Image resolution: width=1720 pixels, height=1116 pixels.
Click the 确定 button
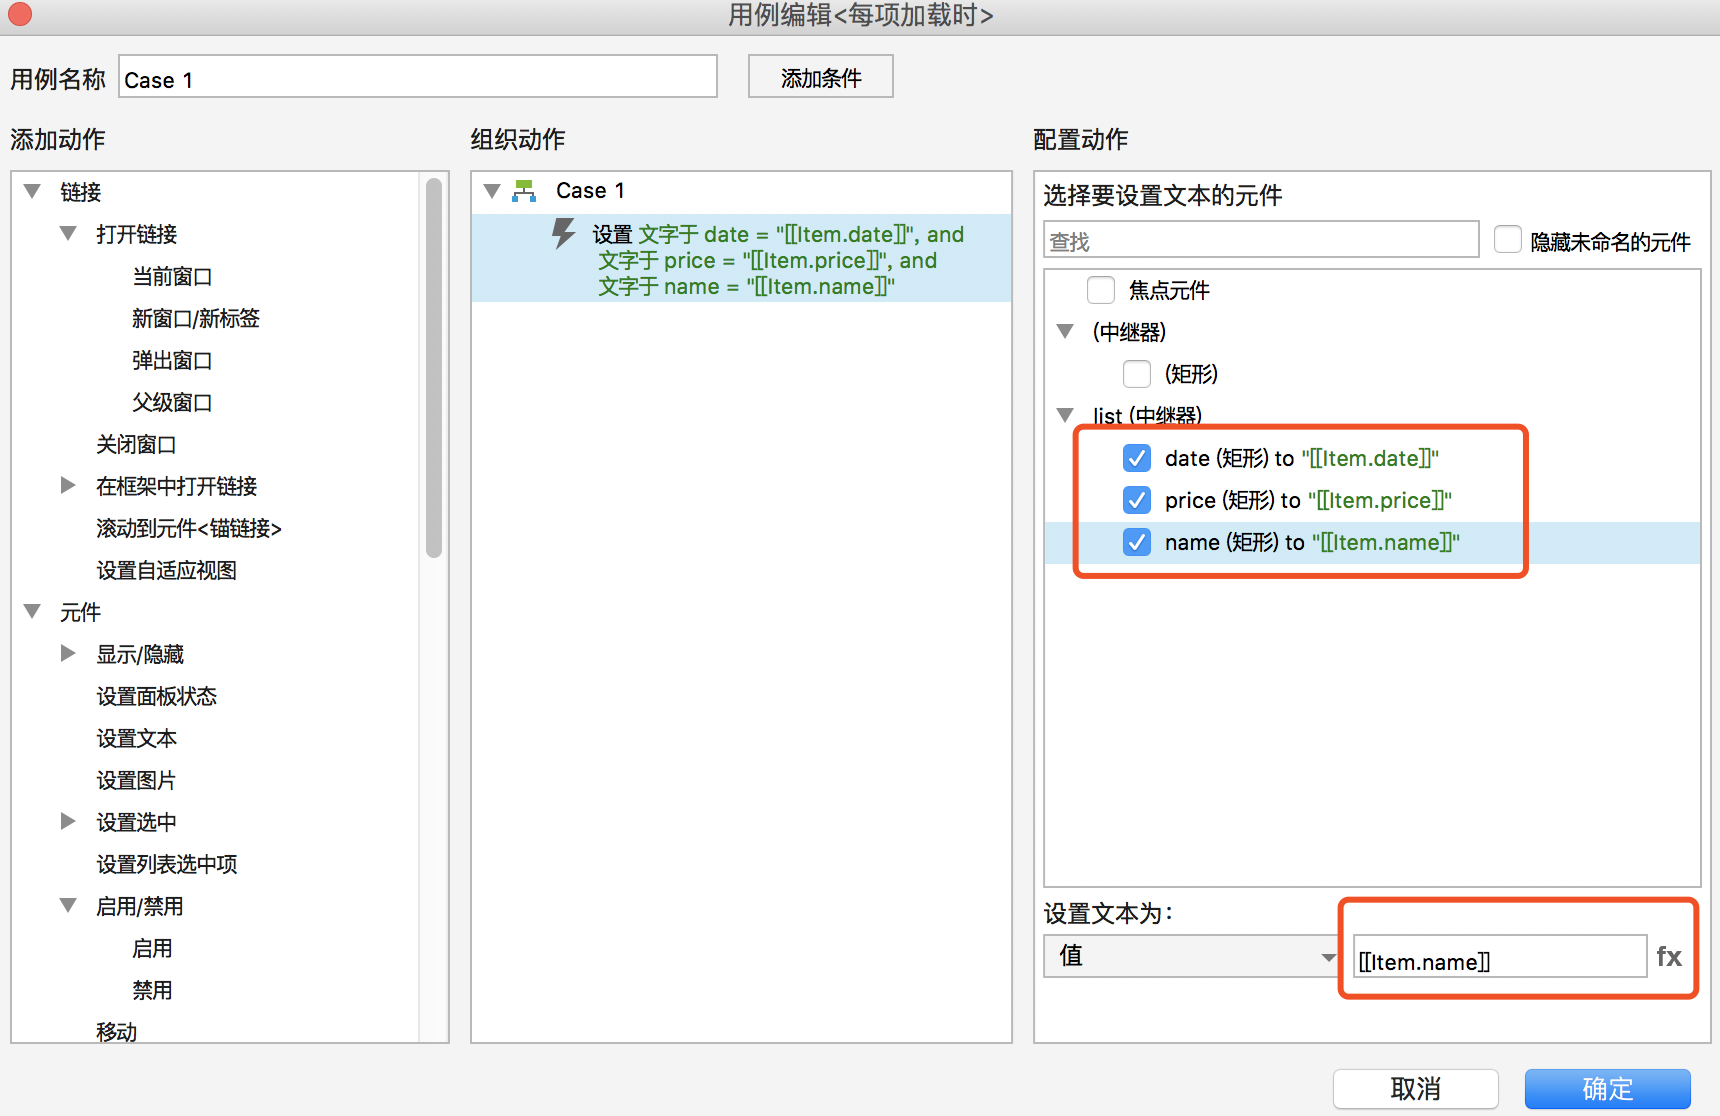(x=1608, y=1088)
